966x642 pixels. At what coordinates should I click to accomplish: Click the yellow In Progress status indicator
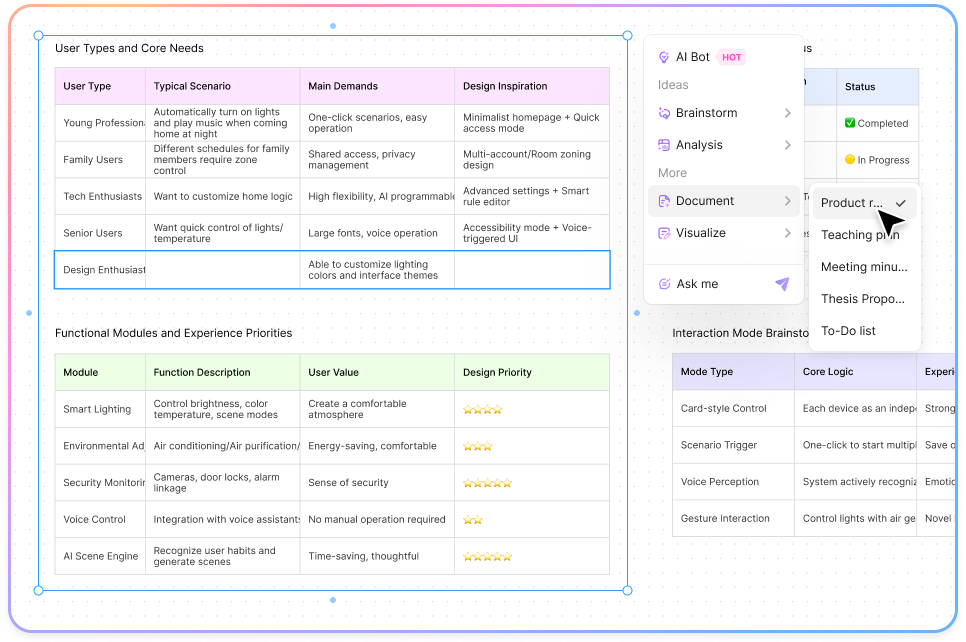[x=850, y=160]
